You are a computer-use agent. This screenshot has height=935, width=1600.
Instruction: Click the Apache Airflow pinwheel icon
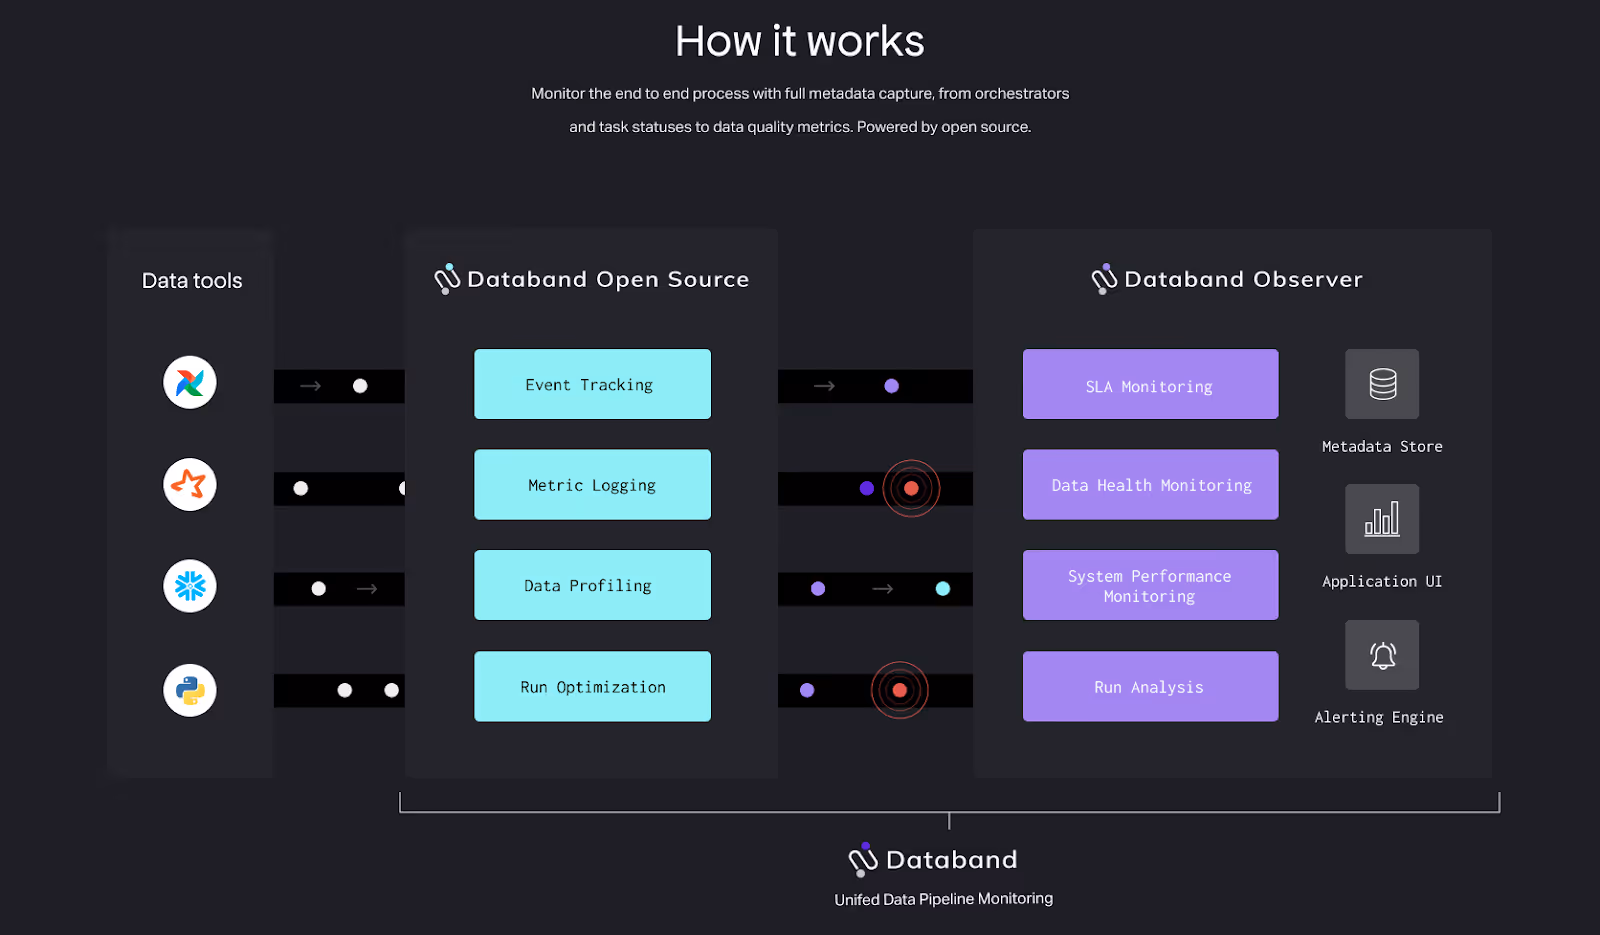click(x=190, y=382)
